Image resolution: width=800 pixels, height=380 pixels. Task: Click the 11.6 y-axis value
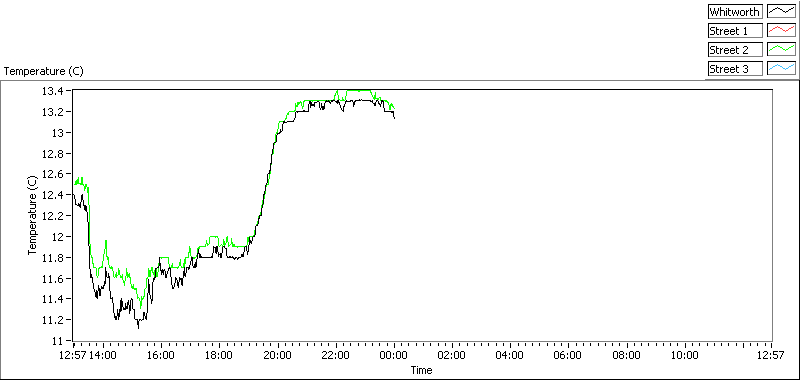52,278
